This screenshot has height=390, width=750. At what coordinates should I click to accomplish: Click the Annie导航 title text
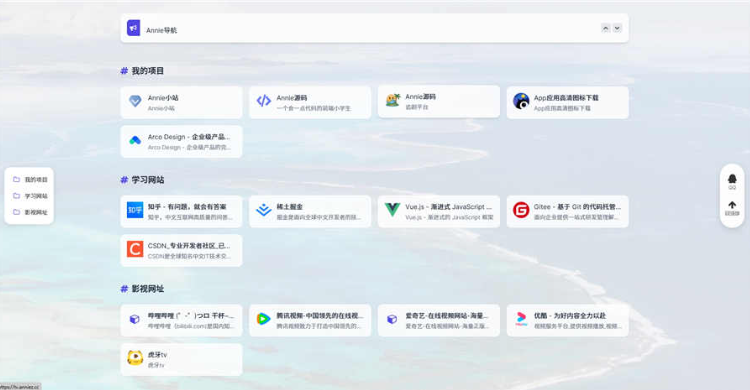click(162, 30)
